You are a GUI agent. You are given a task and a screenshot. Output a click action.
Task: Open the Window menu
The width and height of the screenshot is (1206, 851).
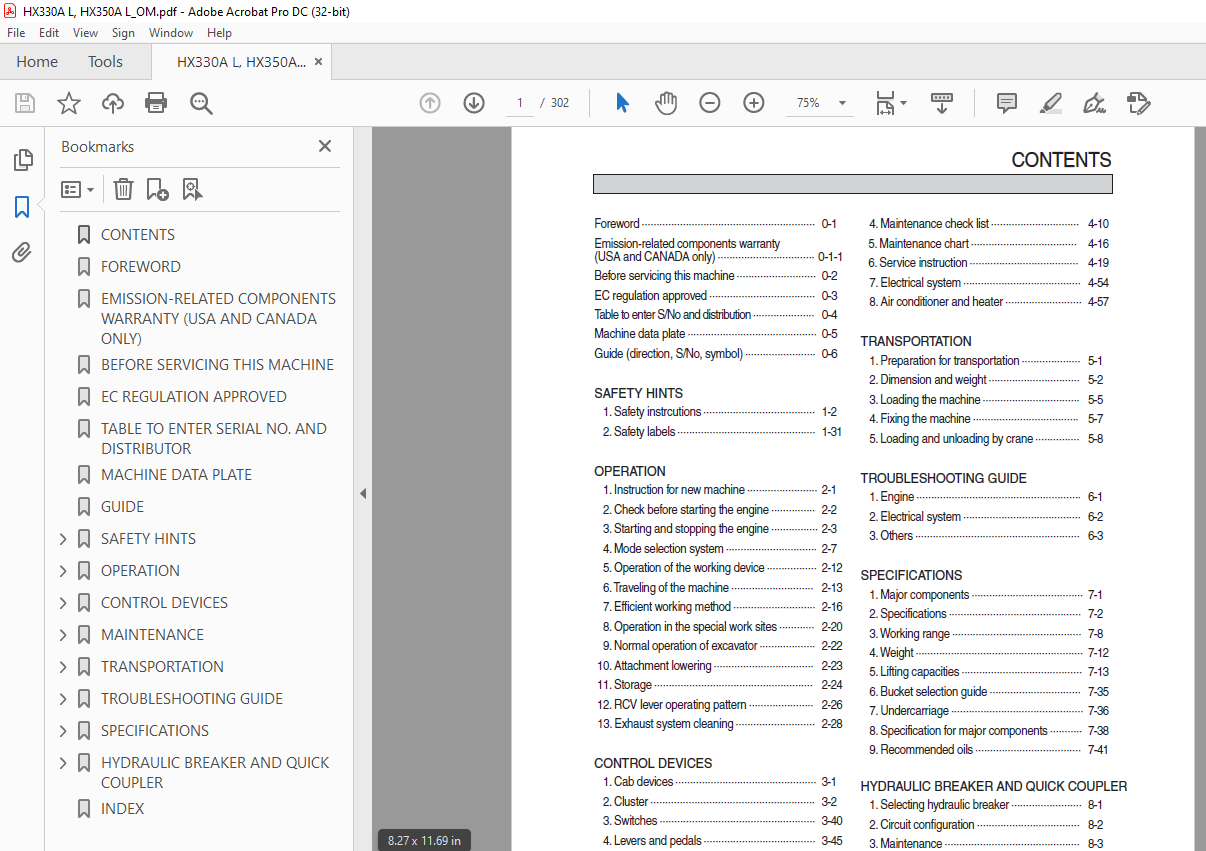[171, 33]
